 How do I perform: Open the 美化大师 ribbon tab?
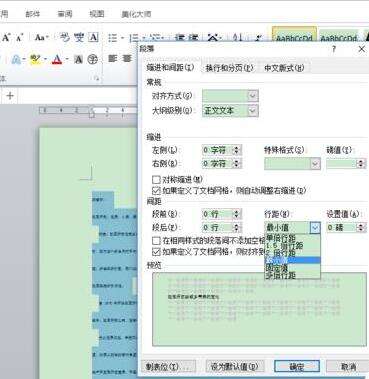pyautogui.click(x=136, y=14)
